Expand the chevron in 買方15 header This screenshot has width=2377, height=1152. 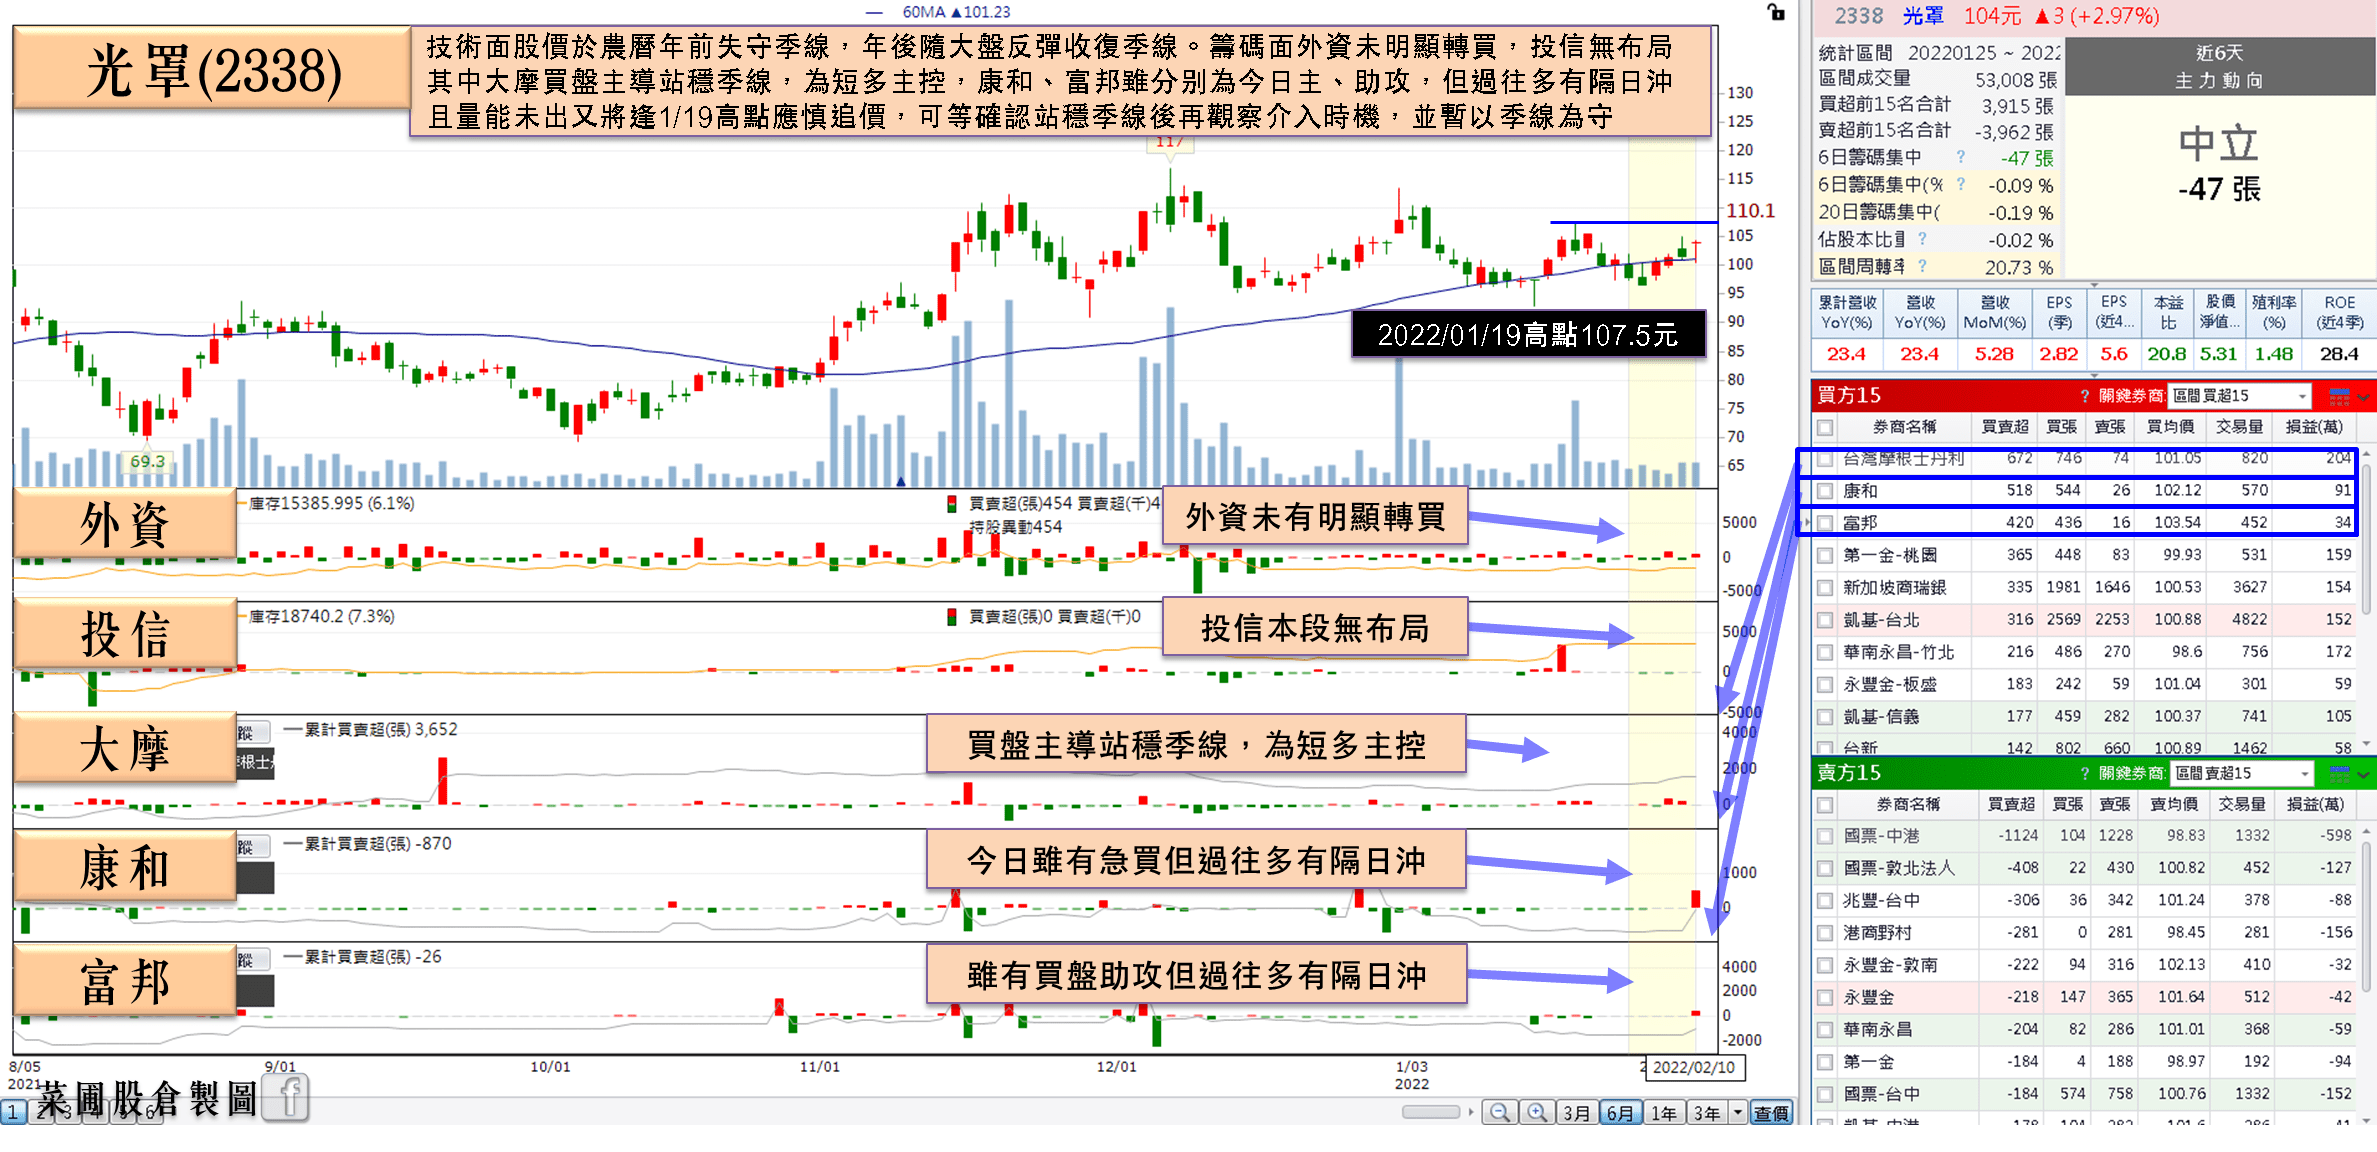(2364, 397)
